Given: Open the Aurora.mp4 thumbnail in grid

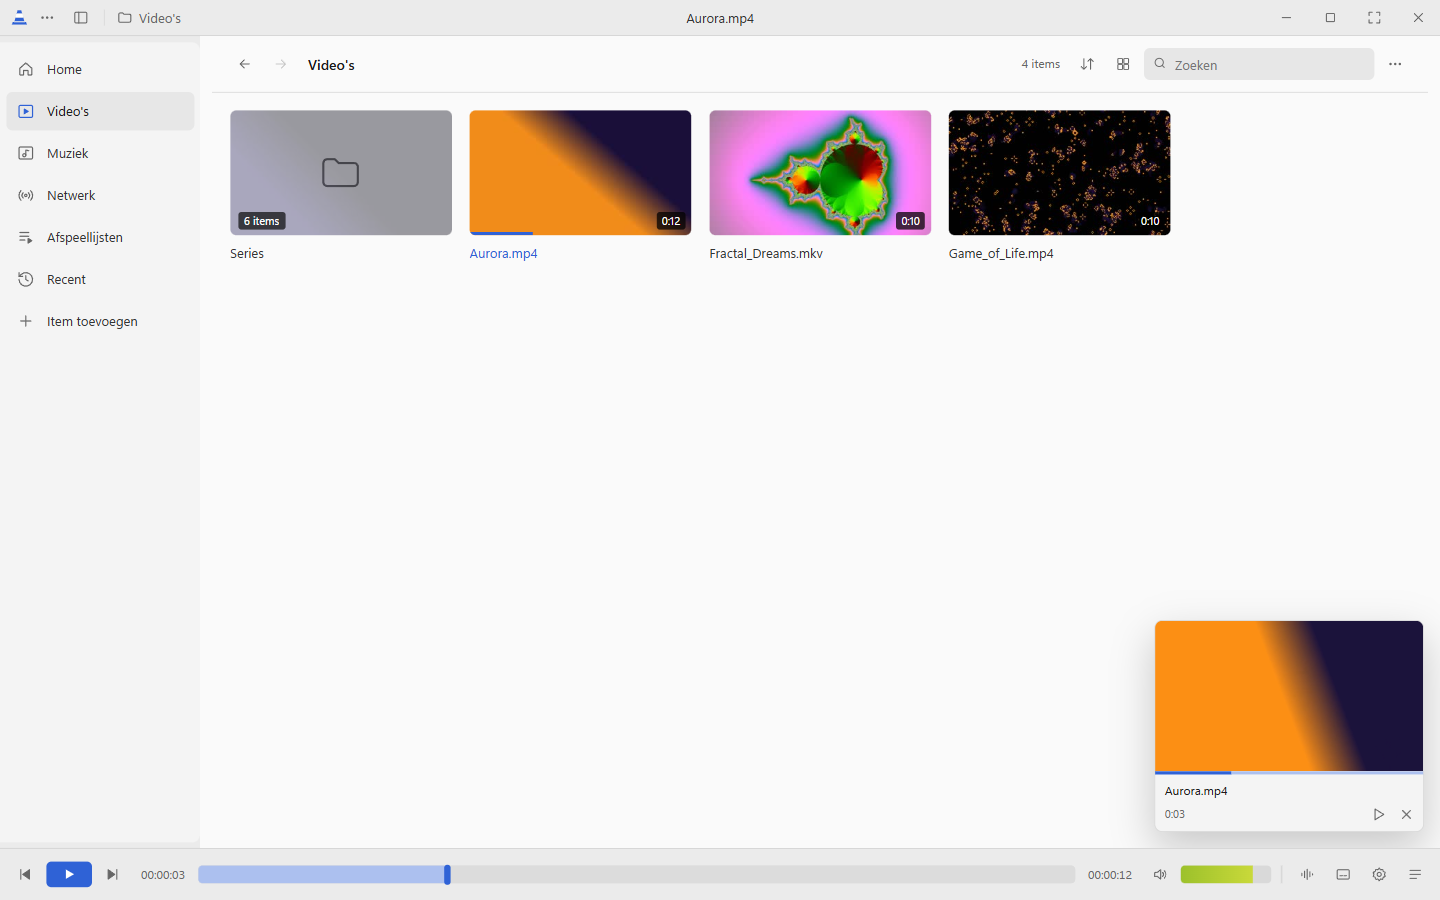Looking at the screenshot, I should coord(580,173).
